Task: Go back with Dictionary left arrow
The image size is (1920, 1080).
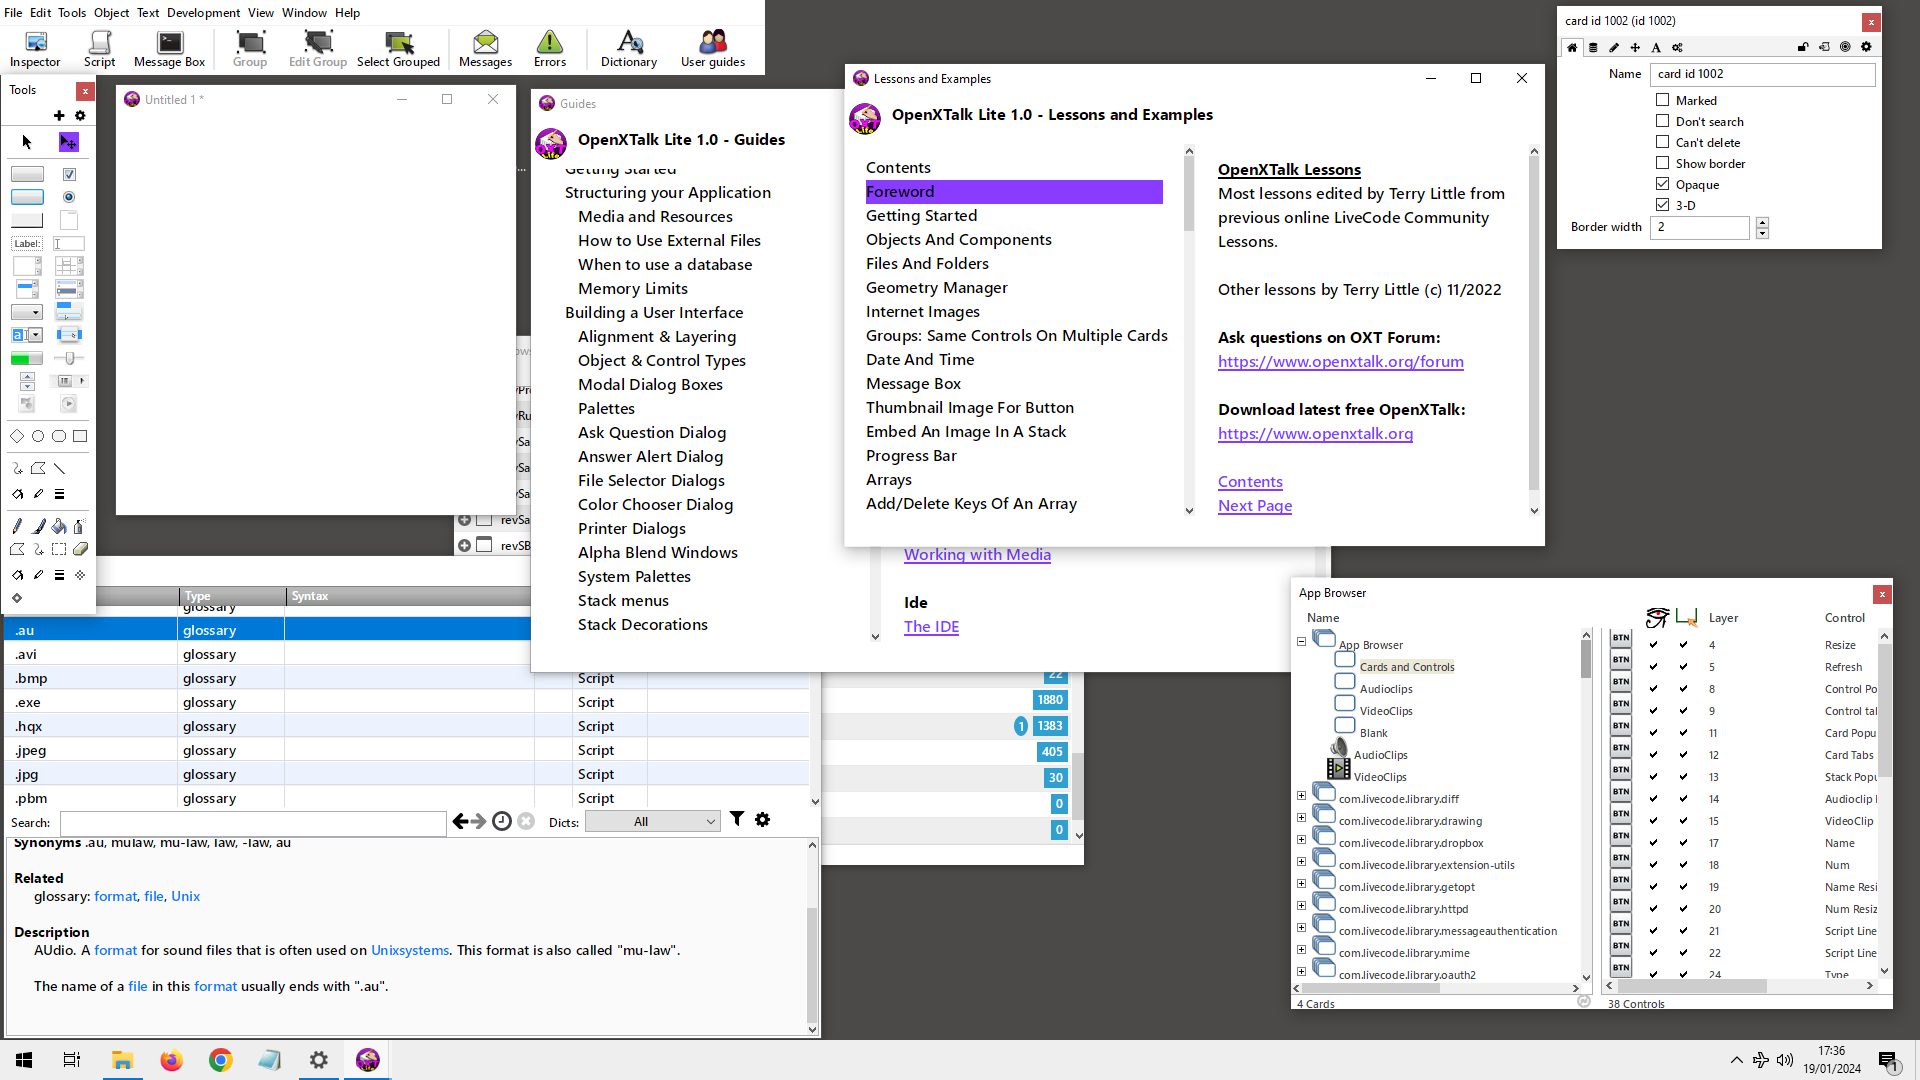Action: click(460, 821)
